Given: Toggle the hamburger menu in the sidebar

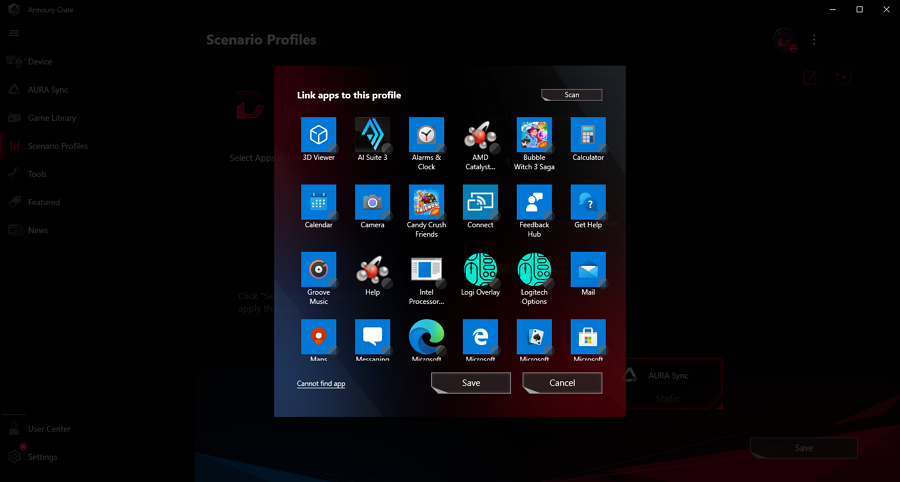Looking at the screenshot, I should (14, 33).
